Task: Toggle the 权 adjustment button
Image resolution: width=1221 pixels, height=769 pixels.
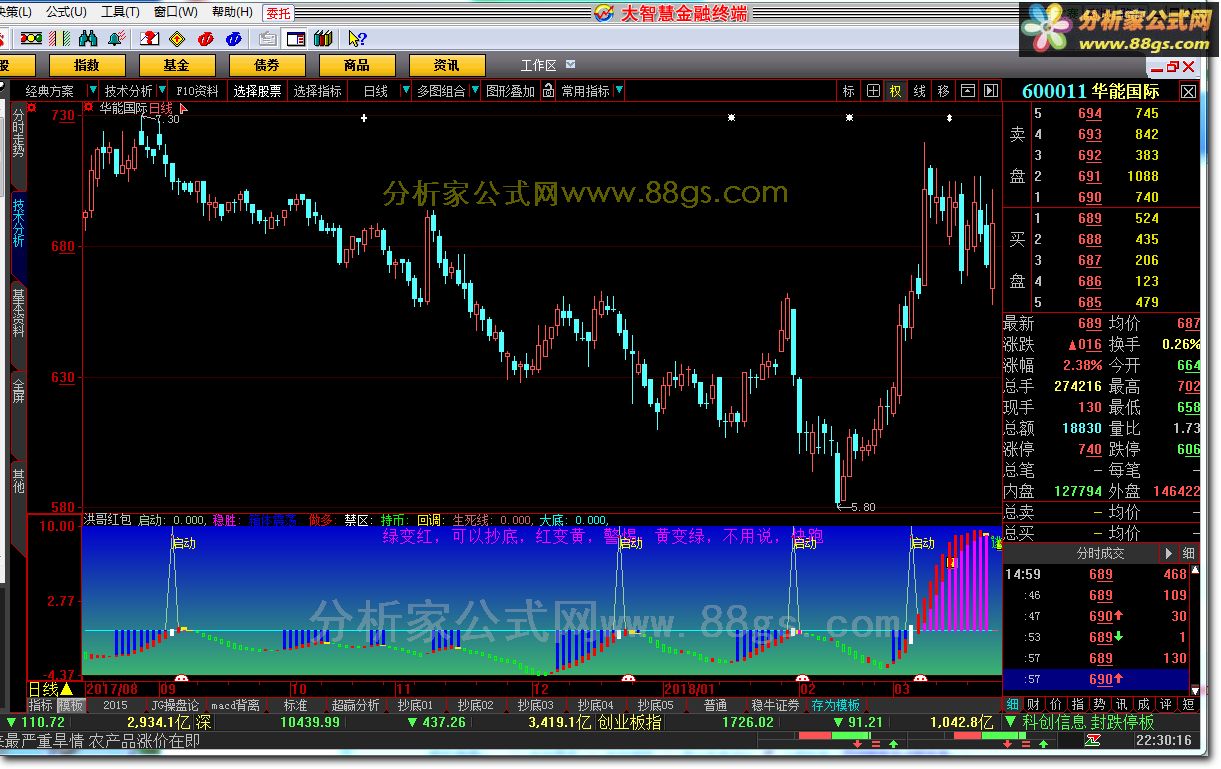Action: coord(896,91)
